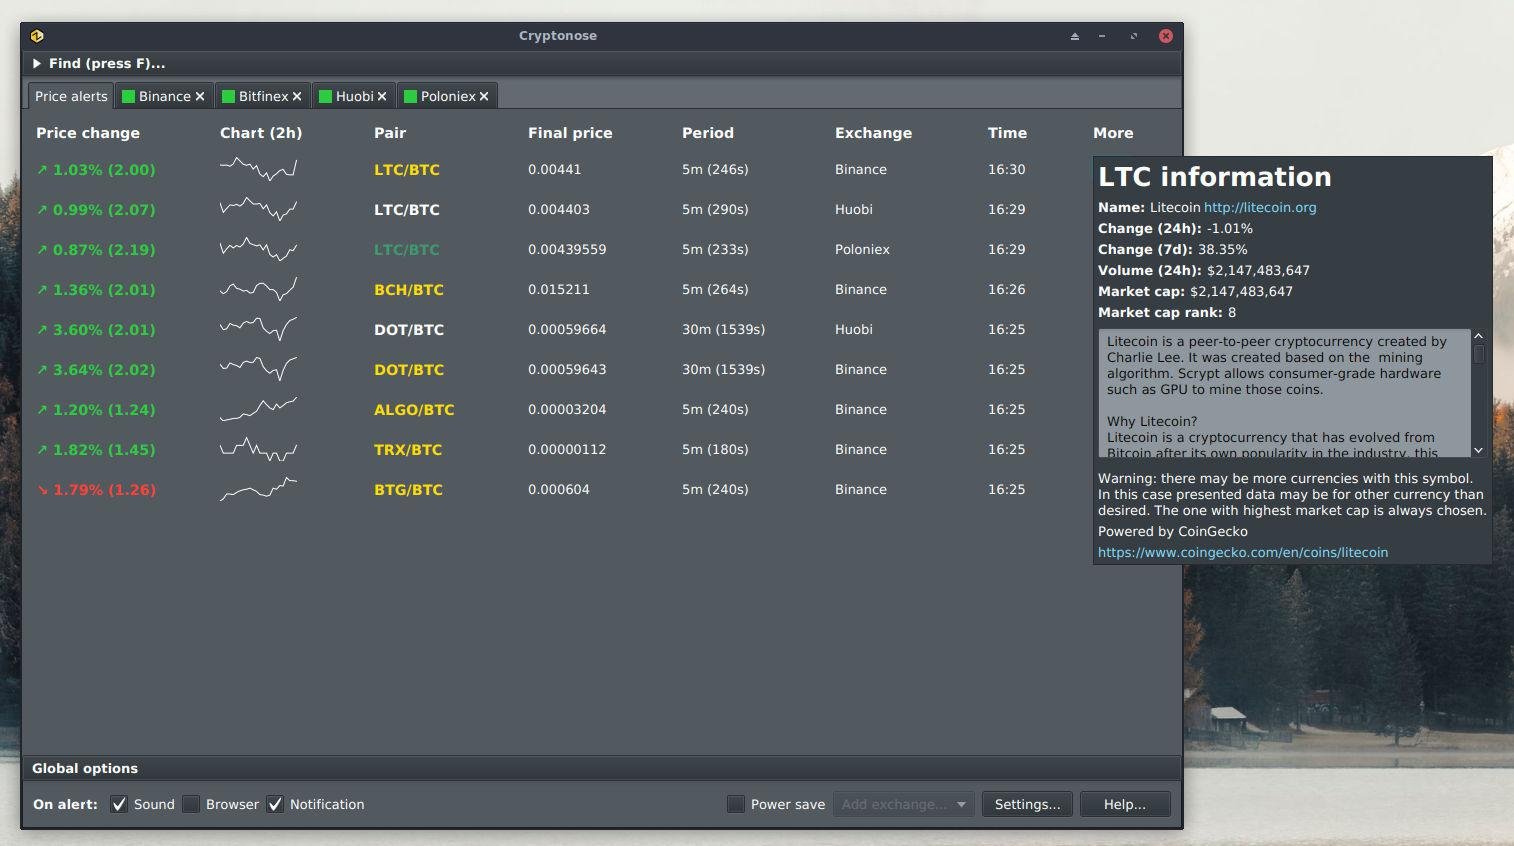Click the eject icon in the title bar
The width and height of the screenshot is (1514, 846).
tap(1074, 35)
